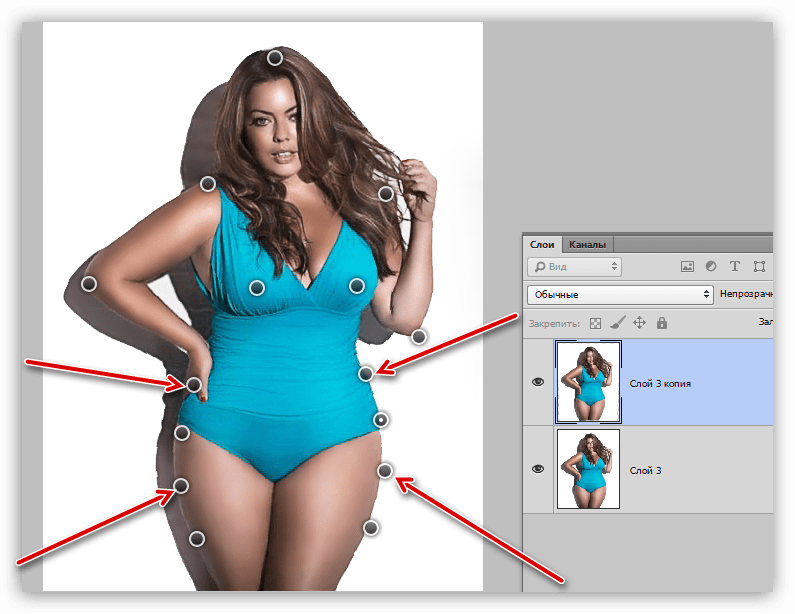The height and width of the screenshot is (614, 795).
Task: Enable the adjustment layer filter icon
Action: pyautogui.click(x=711, y=266)
